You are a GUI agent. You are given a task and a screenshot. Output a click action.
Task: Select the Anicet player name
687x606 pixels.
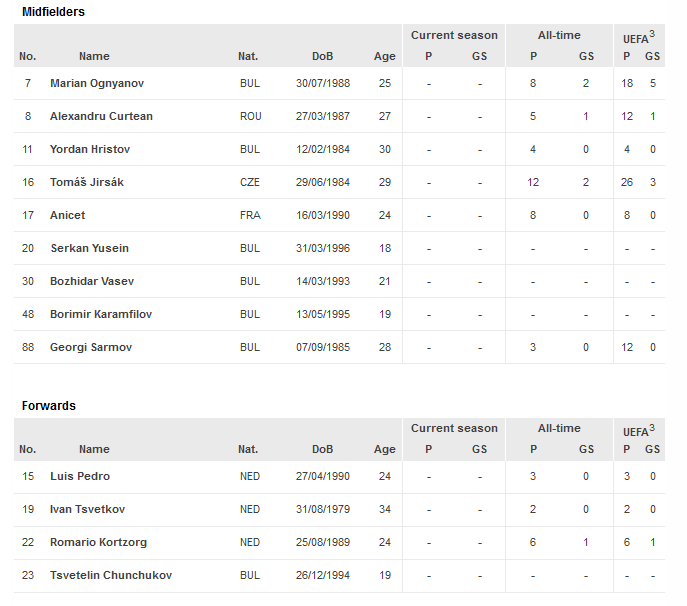(x=67, y=215)
